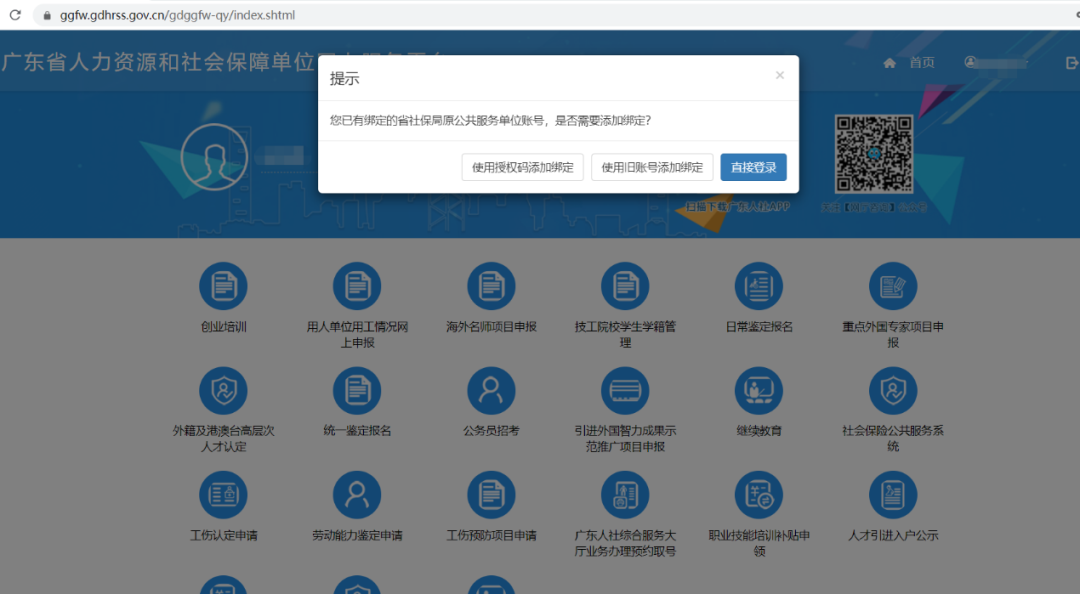Open 广东人社综合服务大厅业务办理预约取号

[x=624, y=494]
